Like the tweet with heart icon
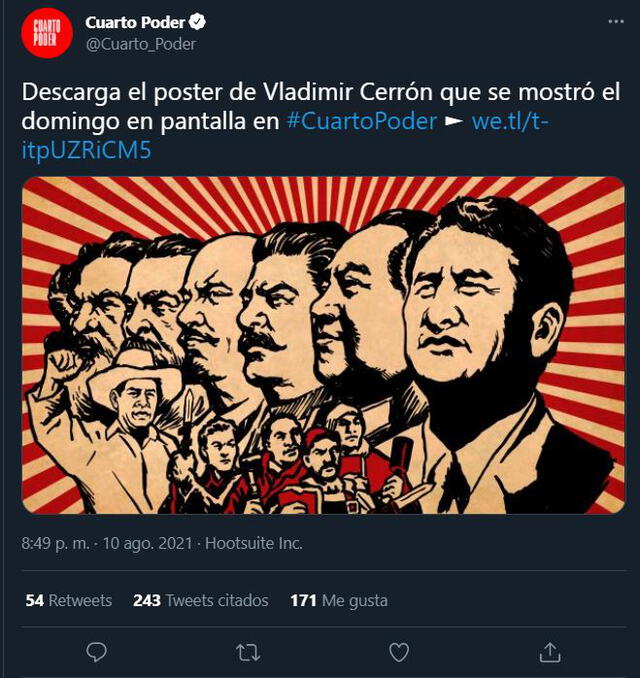The height and width of the screenshot is (678, 640). (x=399, y=652)
